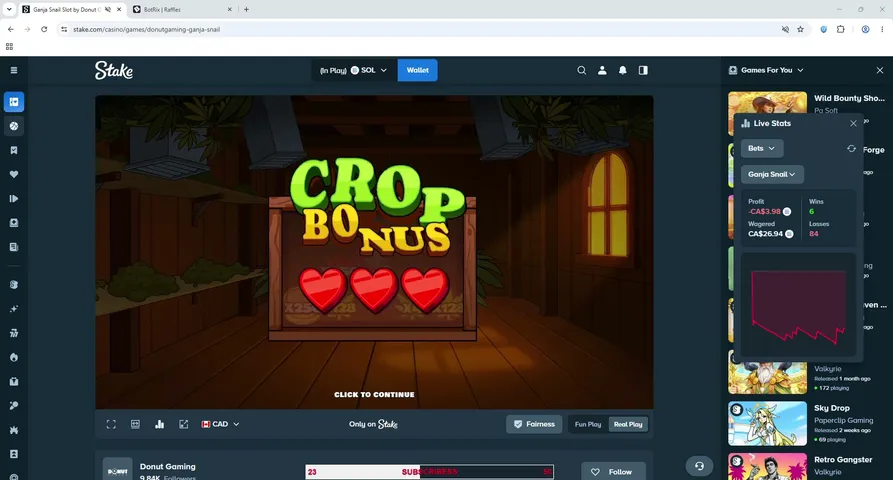Switch to the BotRix Raffles tab
893x480 pixels.
point(177,10)
